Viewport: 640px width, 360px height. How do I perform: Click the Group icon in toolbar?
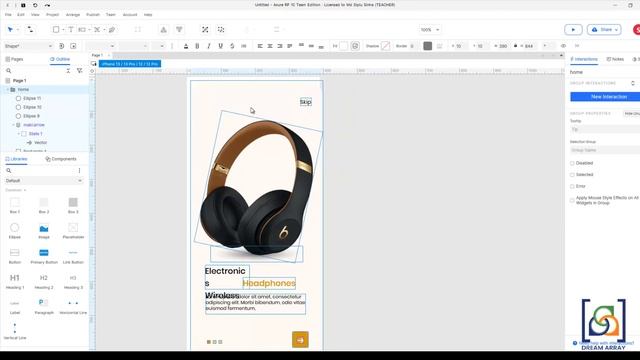(x=205, y=29)
